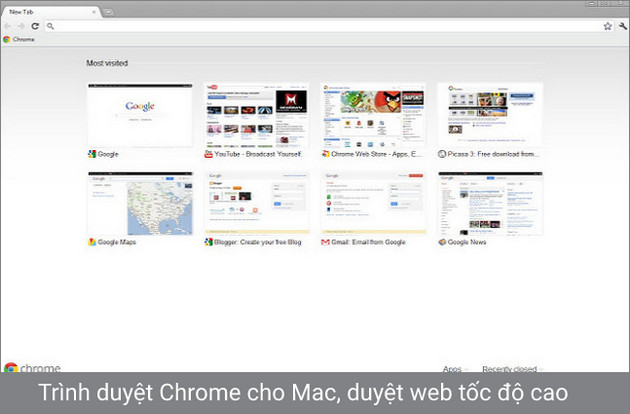Viewport: 630px width, 414px height.
Task: Click the Google favicon under the first thumbnail
Action: click(x=92, y=154)
